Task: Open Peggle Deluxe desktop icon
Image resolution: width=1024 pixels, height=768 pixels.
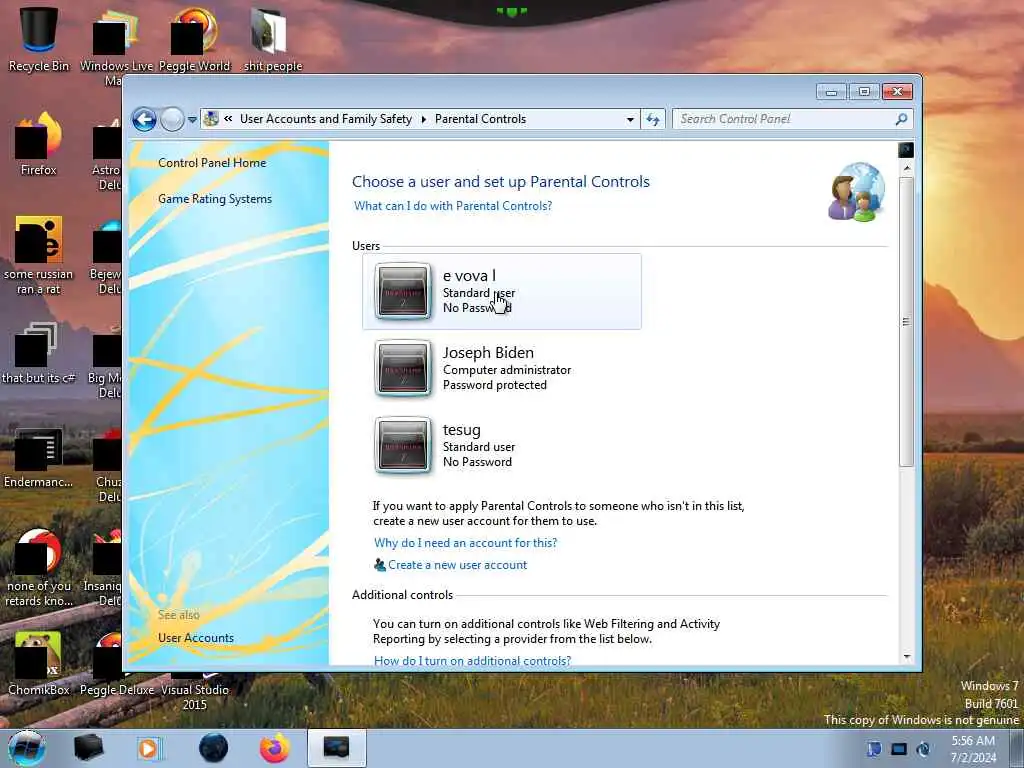Action: coord(117,664)
